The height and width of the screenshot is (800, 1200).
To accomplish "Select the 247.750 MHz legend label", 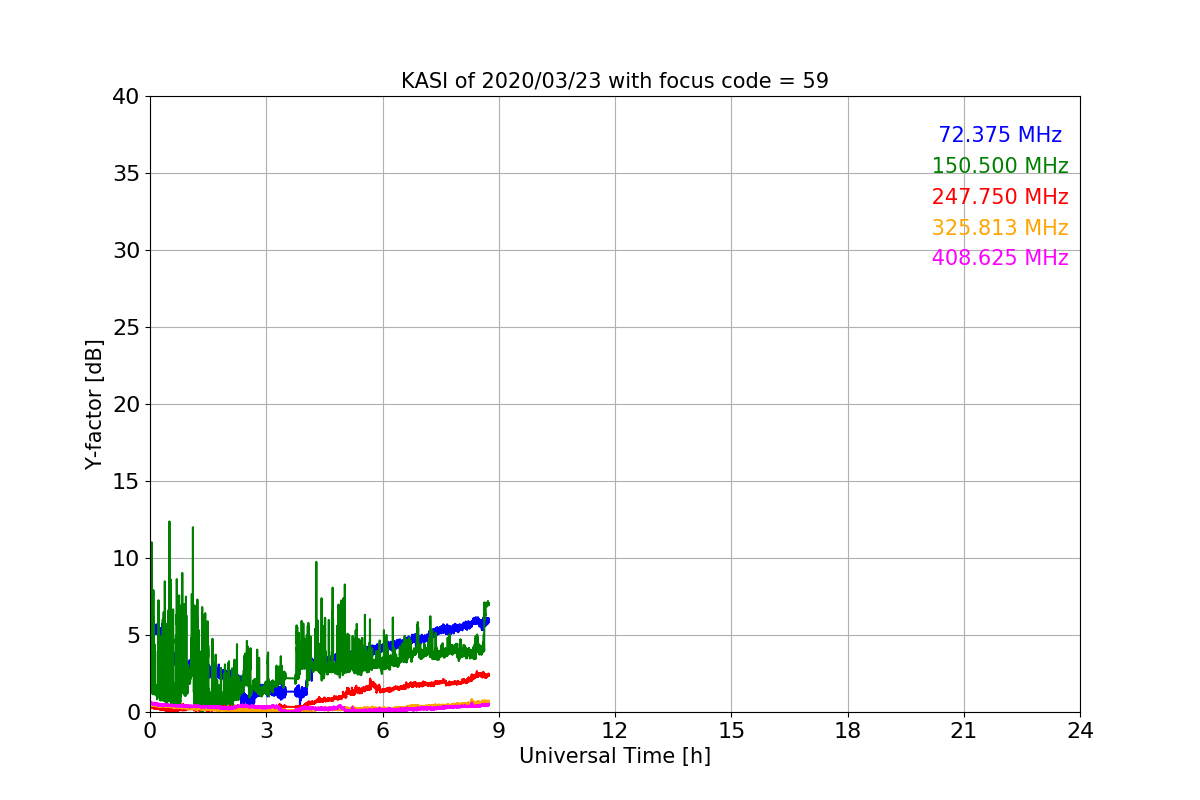I will click(x=1000, y=197).
